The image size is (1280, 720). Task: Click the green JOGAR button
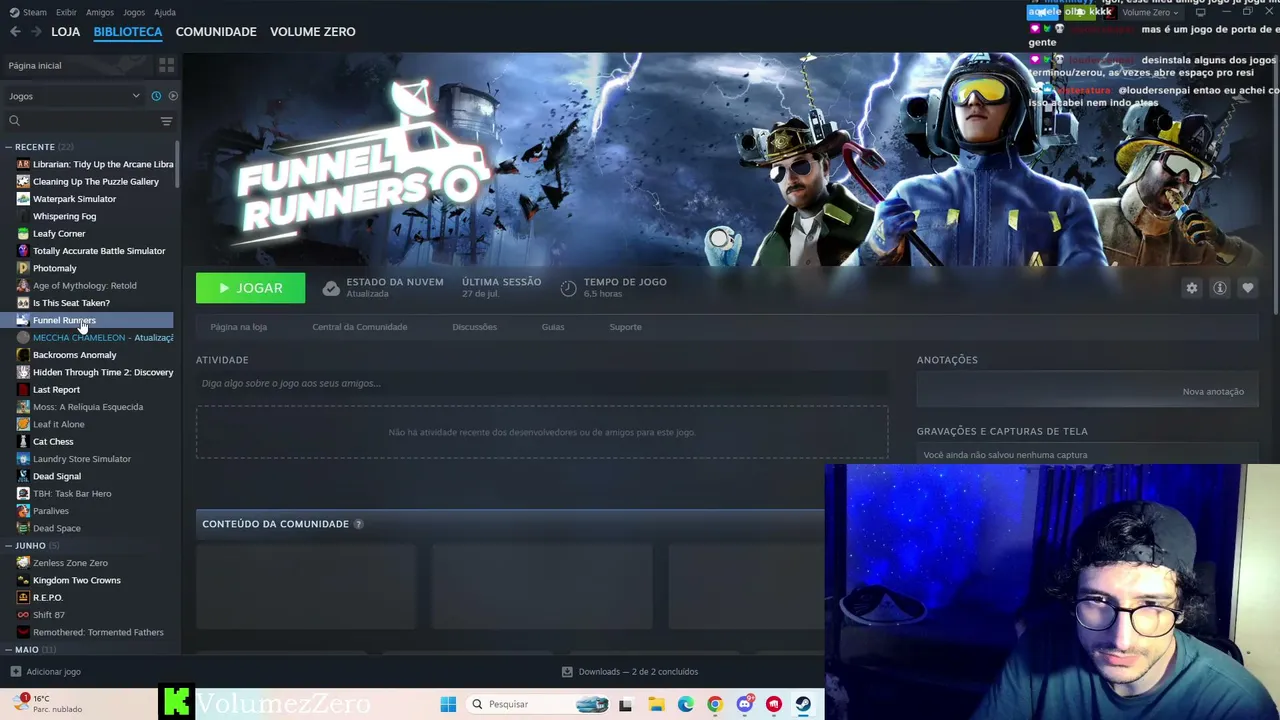click(x=251, y=288)
